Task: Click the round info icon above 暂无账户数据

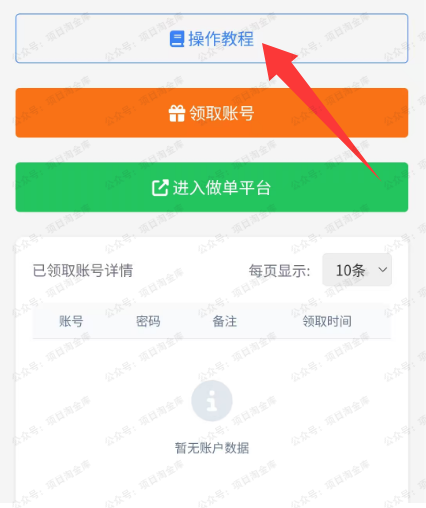Action: click(x=212, y=401)
